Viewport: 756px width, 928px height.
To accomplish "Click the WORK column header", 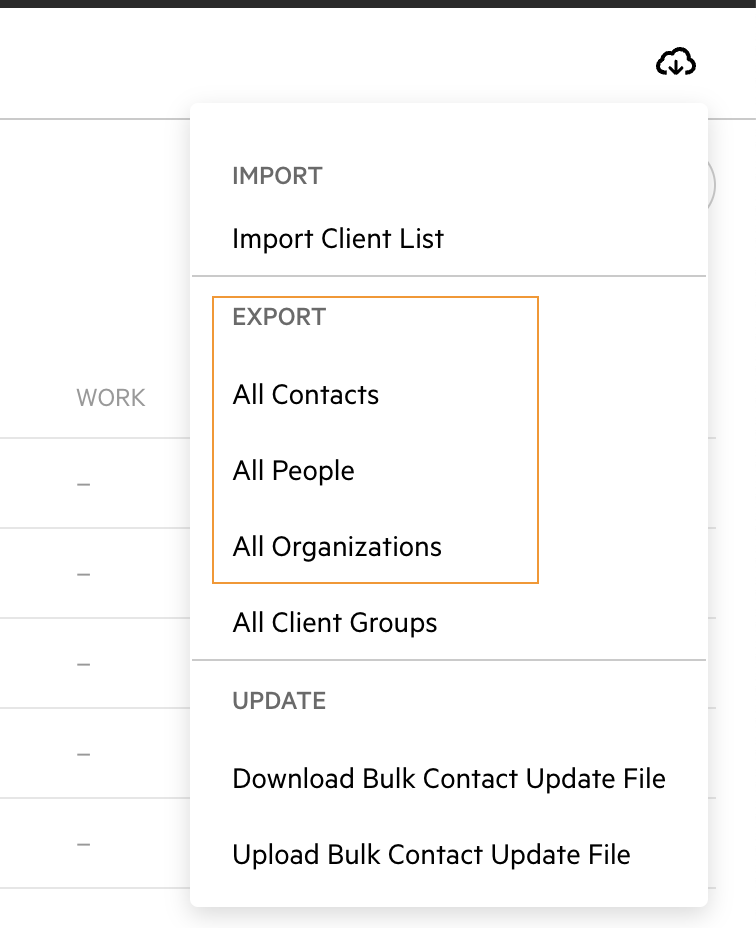I will (x=110, y=398).
